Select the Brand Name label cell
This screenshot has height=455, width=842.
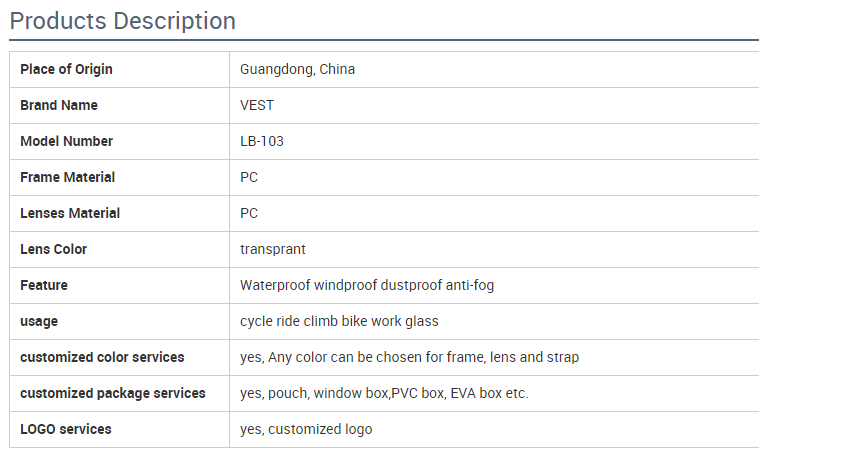click(119, 105)
